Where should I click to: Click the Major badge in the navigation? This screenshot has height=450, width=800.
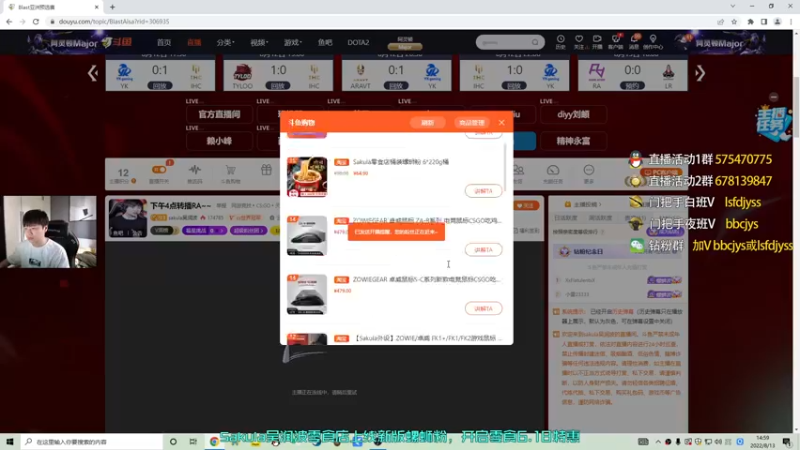pyautogui.click(x=405, y=47)
